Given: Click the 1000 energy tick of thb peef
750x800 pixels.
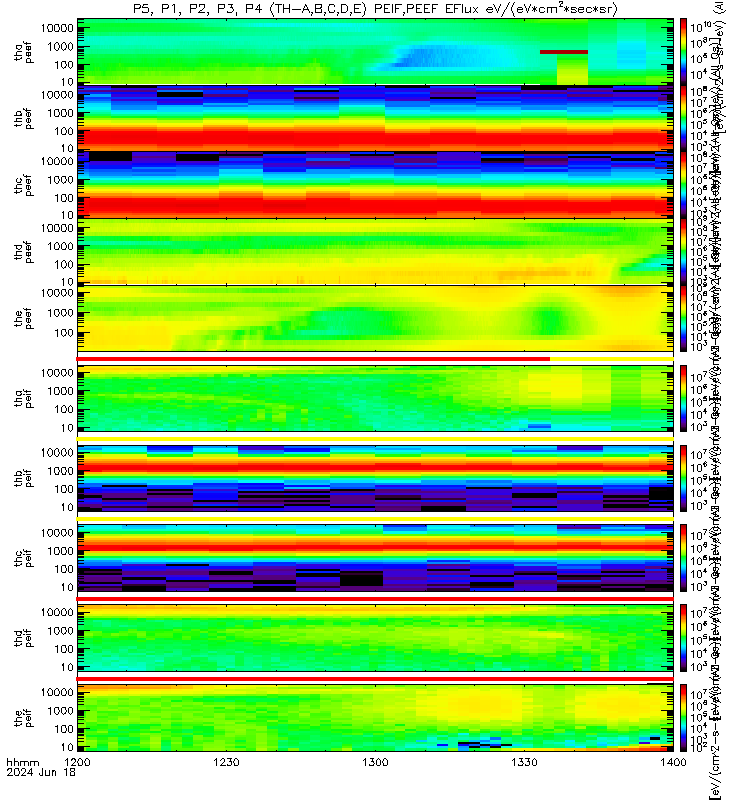Looking at the screenshot, I should coord(60,113).
